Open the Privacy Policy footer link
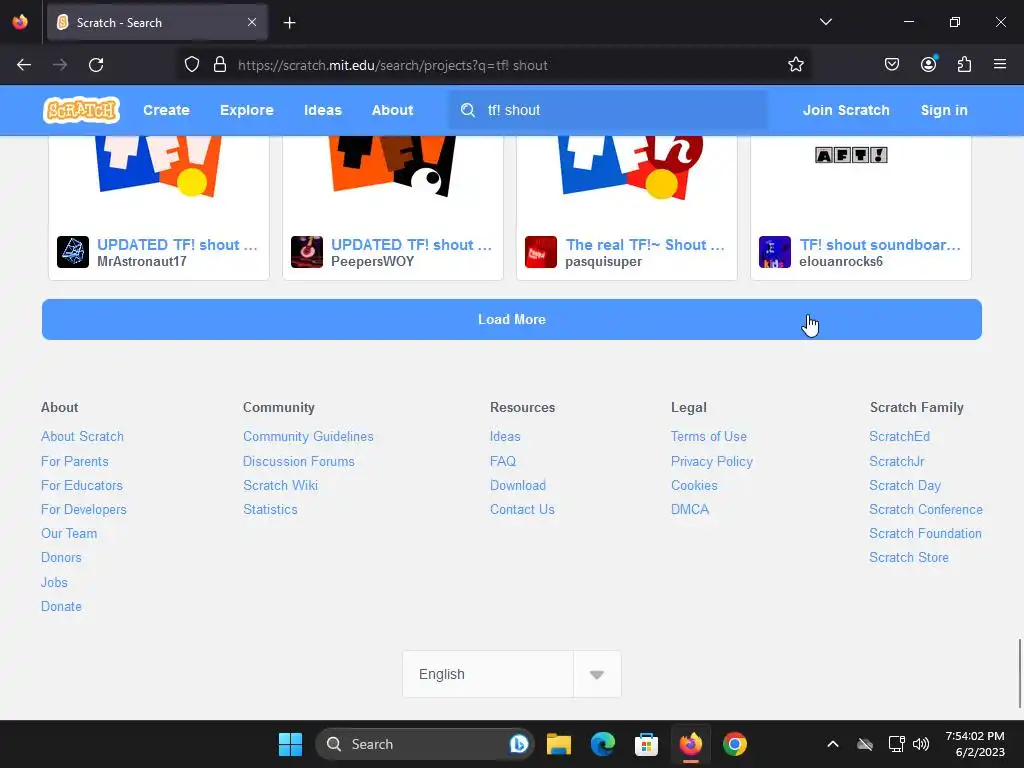Image resolution: width=1024 pixels, height=768 pixels. tap(712, 461)
